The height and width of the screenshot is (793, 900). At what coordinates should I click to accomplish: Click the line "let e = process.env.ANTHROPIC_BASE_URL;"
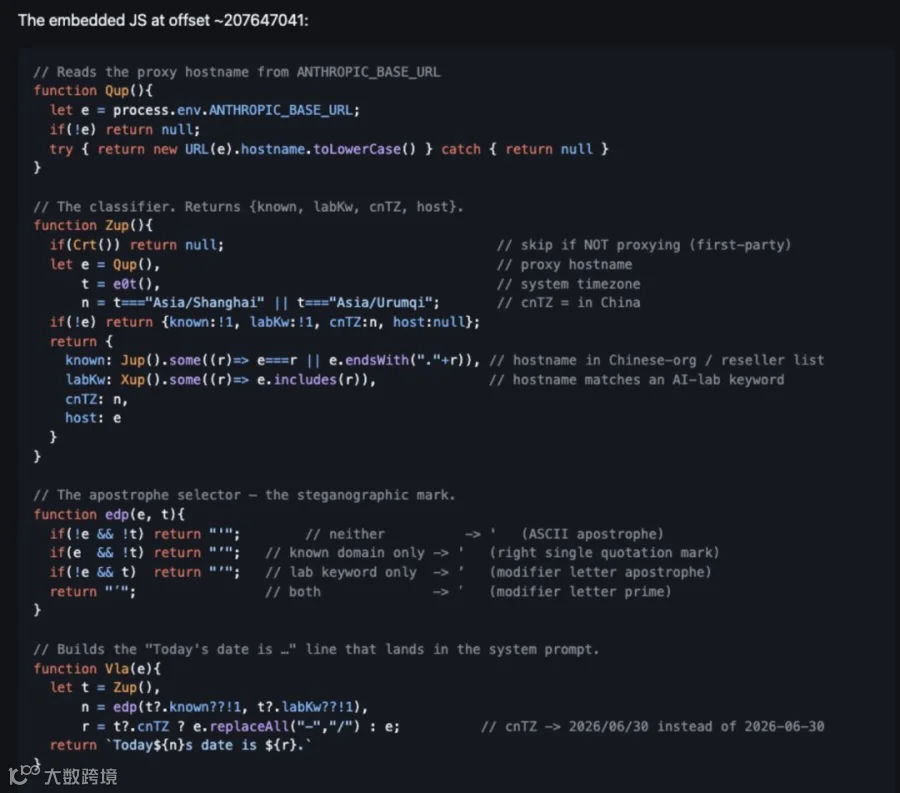point(204,110)
